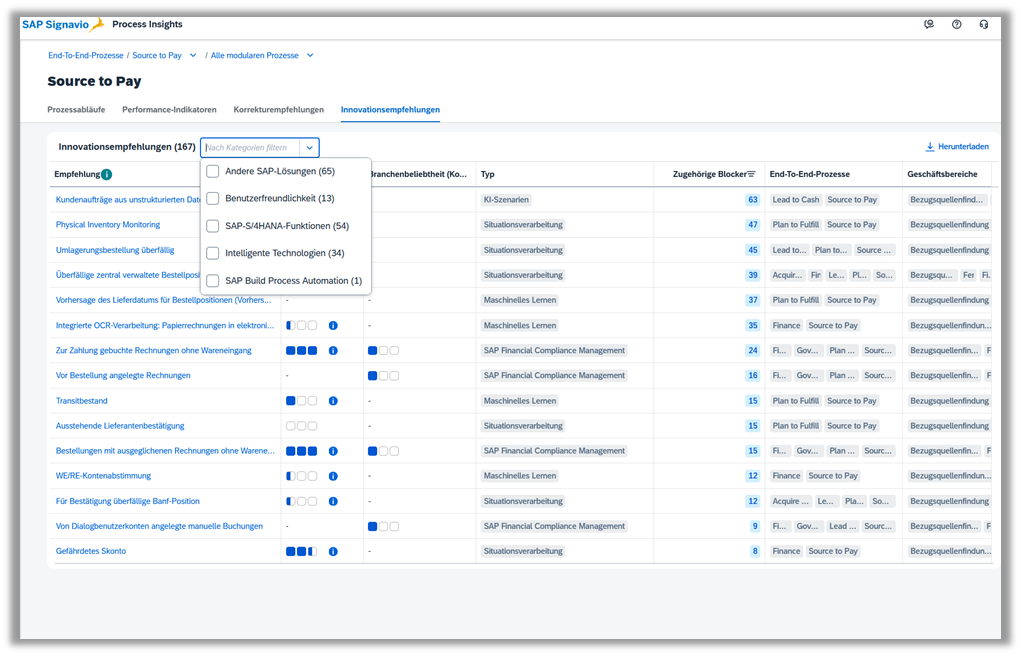
Task: Open End-To-End-Prozesse breadcrumb link
Action: tap(86, 55)
